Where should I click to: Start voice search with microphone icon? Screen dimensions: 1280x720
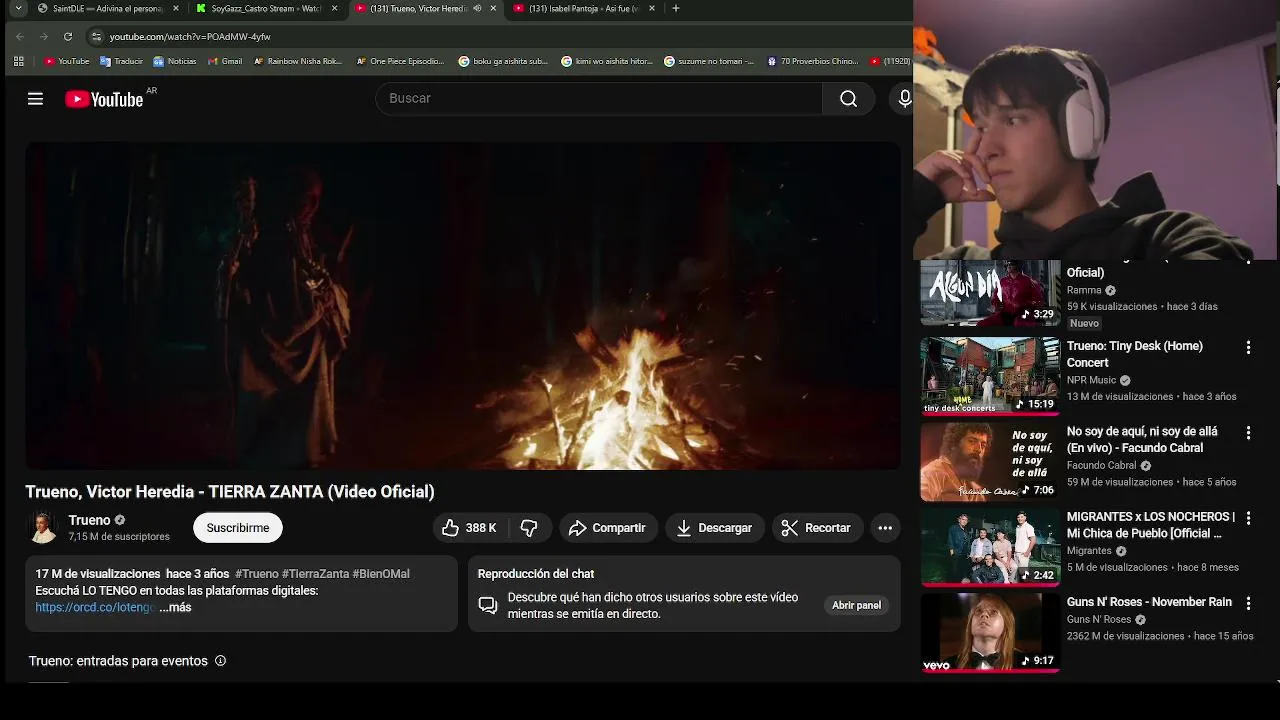[x=904, y=98]
